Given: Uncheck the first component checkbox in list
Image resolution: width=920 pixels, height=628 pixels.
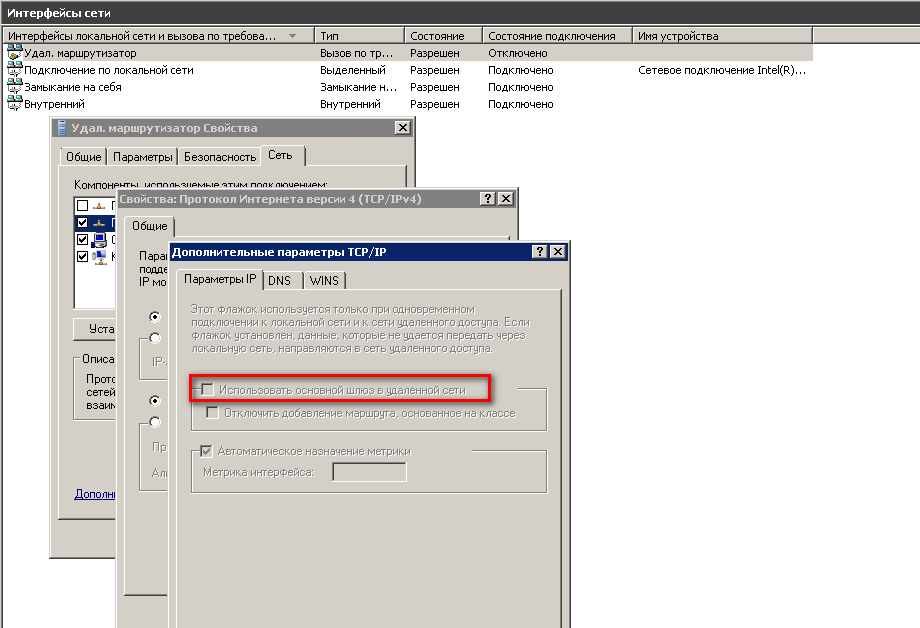Looking at the screenshot, I should point(82,206).
